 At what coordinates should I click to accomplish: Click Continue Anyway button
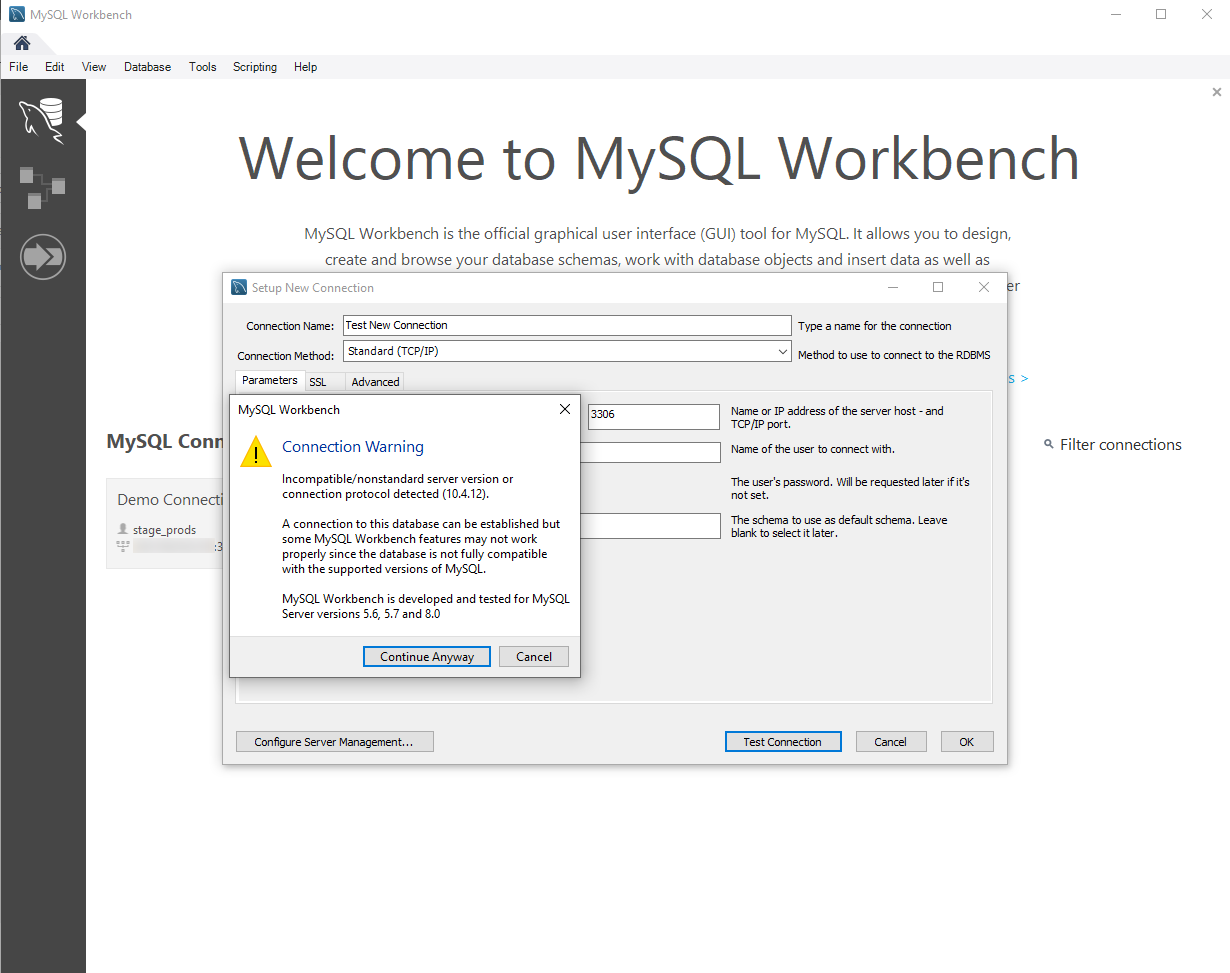[427, 657]
